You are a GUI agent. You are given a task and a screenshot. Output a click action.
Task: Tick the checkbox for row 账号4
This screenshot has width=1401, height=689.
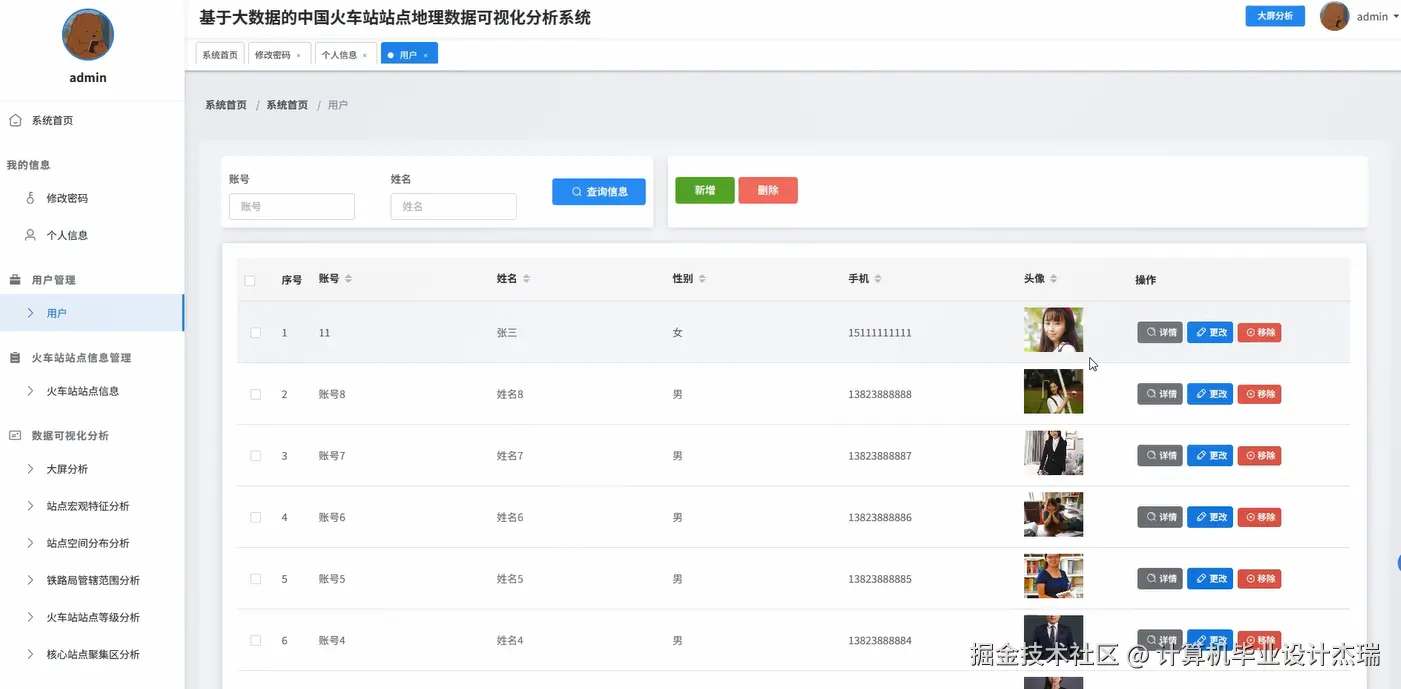(255, 641)
